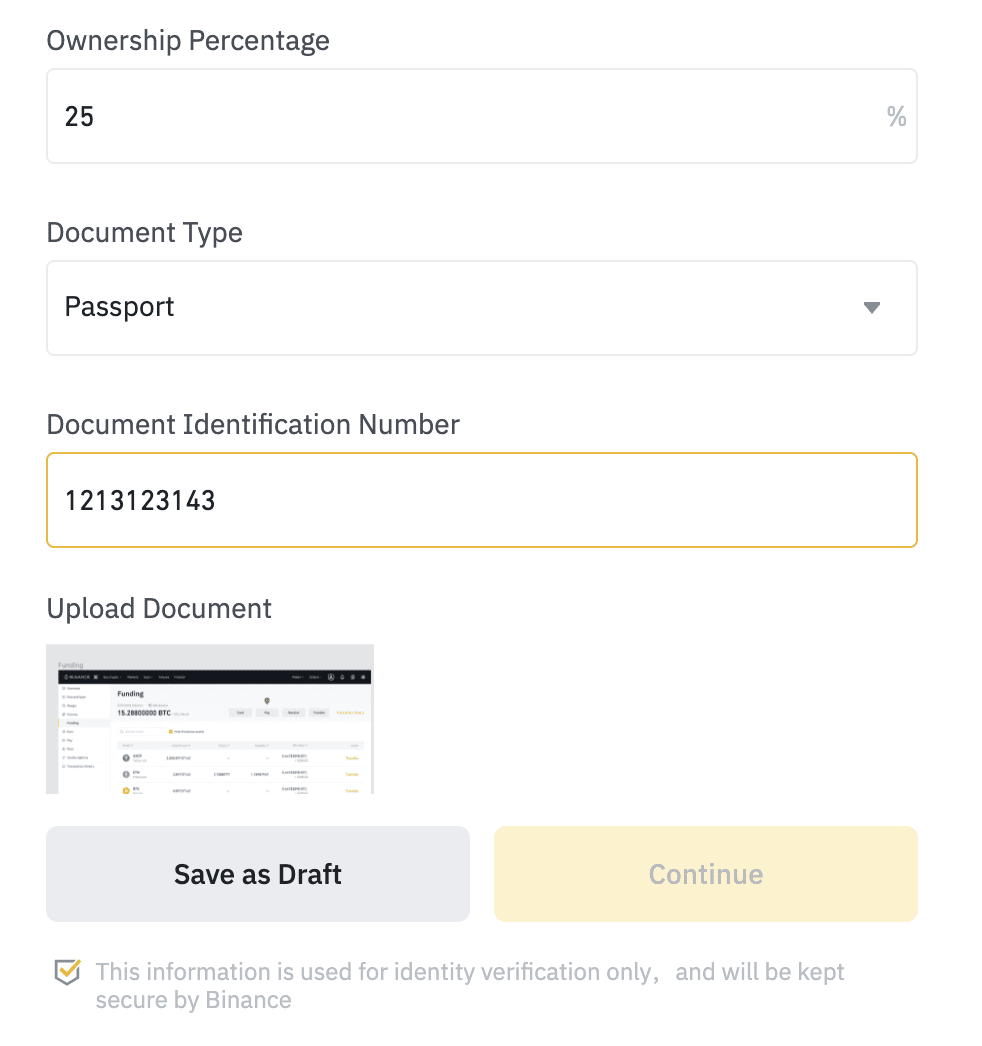982x1046 pixels.
Task: Click the Funding heading in uploaded image
Action: coord(131,694)
